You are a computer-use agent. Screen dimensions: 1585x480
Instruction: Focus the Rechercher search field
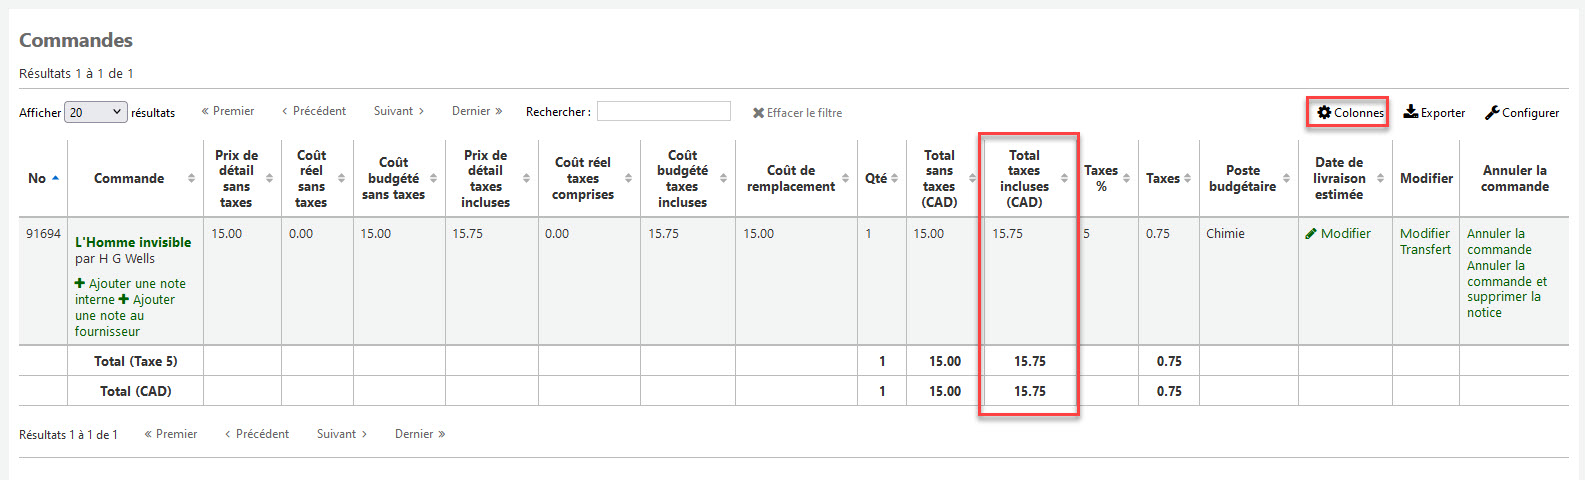point(664,111)
